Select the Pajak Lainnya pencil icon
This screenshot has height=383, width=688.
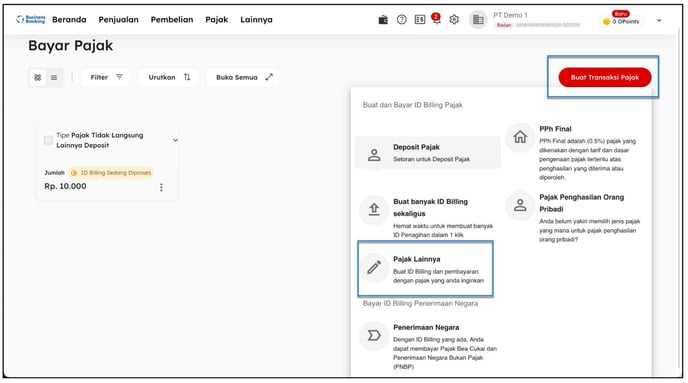click(x=374, y=267)
